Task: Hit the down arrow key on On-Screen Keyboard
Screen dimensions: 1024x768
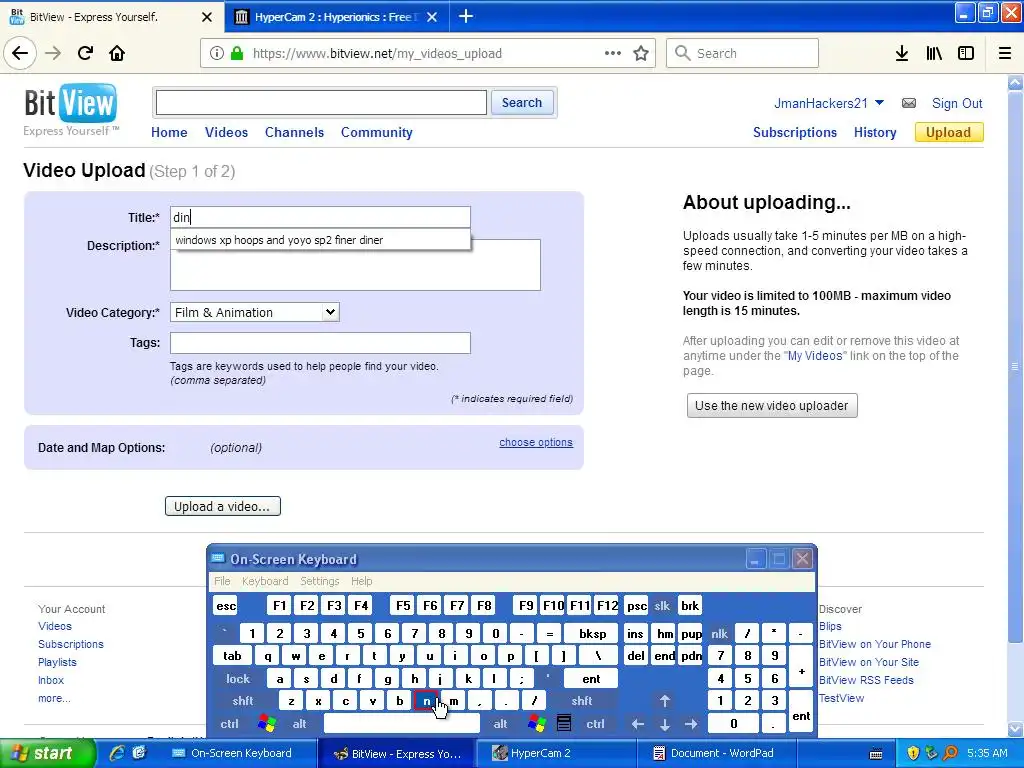Action: tap(665, 724)
